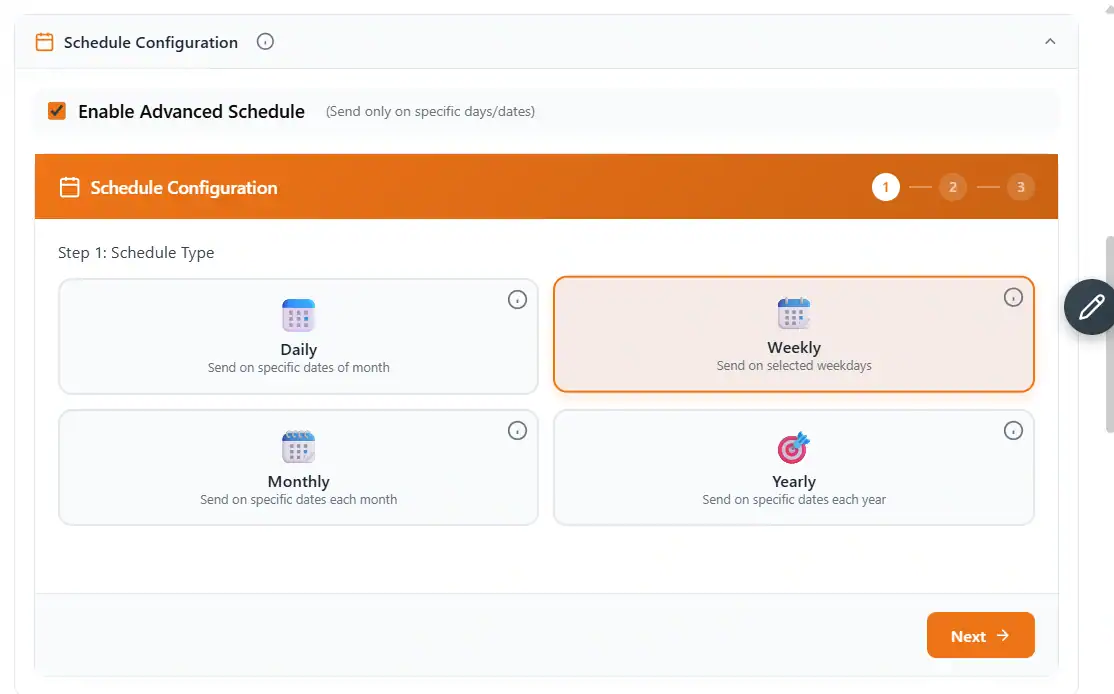The image size is (1114, 694).
Task: Open the floating pencil edit tool
Action: coord(1090,307)
